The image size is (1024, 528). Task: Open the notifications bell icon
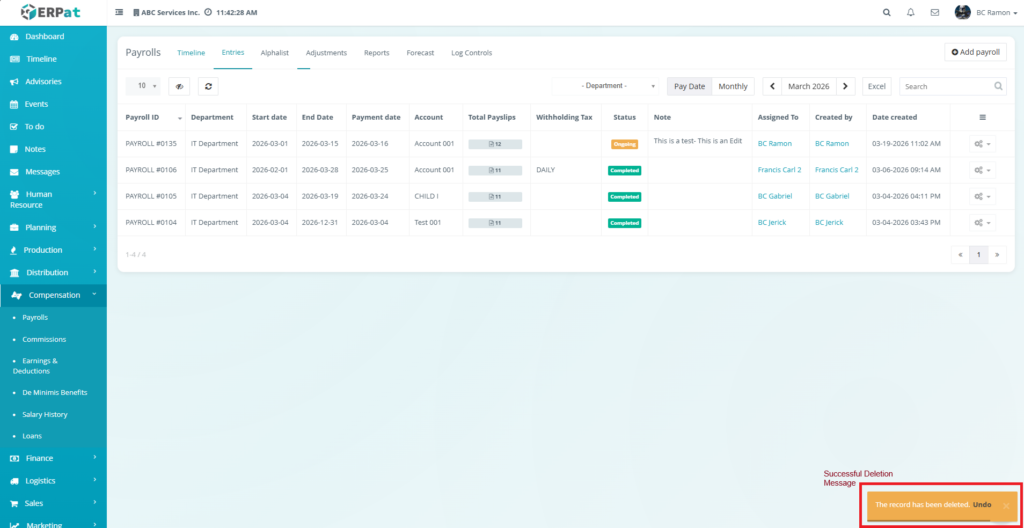click(910, 12)
